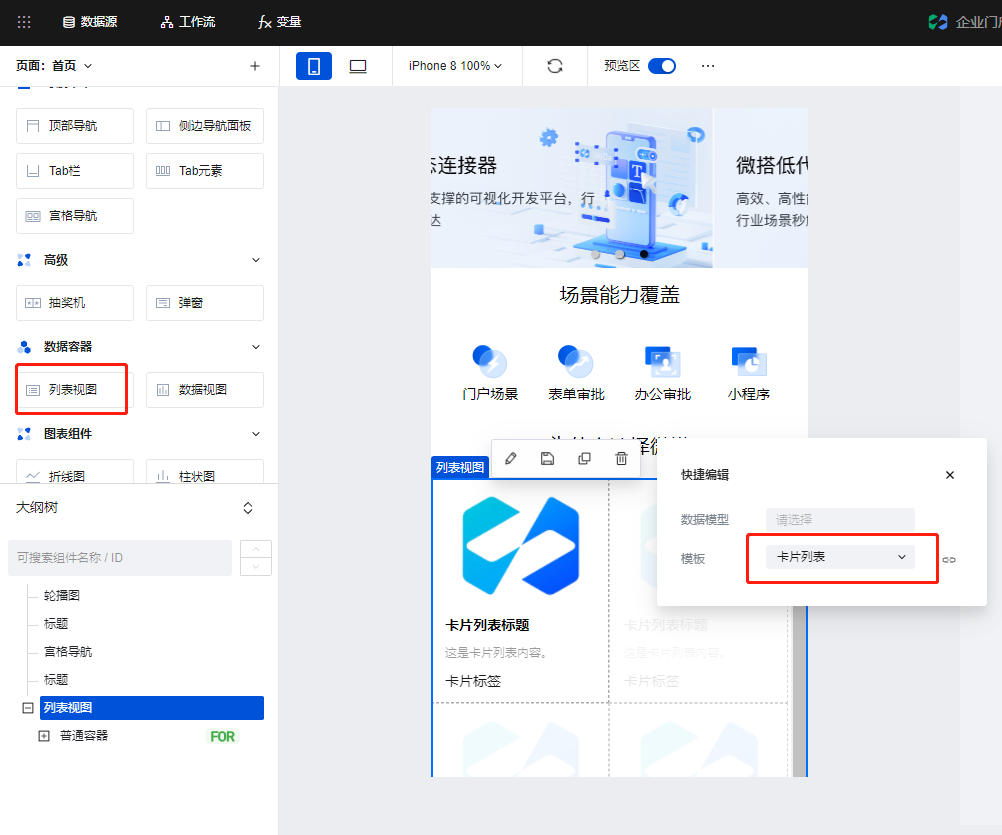Select 列表视图 node in outline tree
The image size is (1002, 835).
point(151,708)
